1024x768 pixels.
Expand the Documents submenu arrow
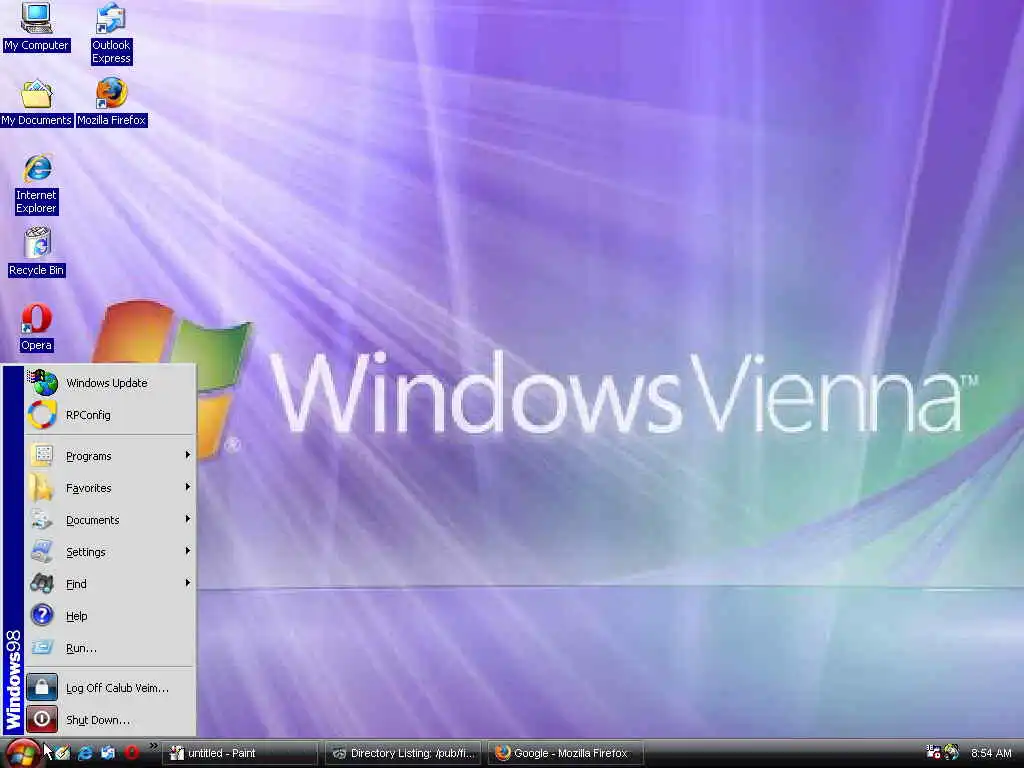(187, 519)
